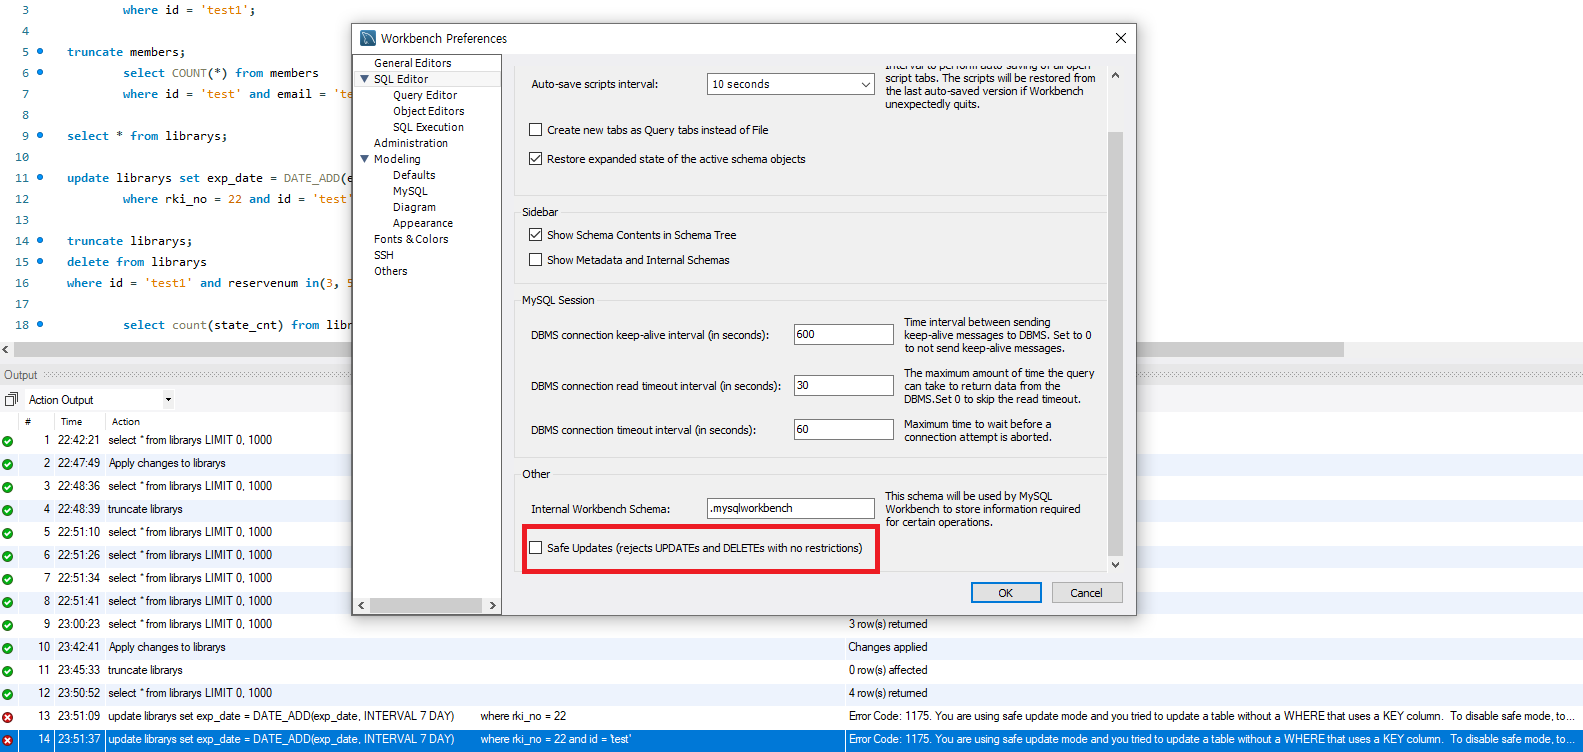Open Others preferences page
Viewport: 1583px width, 752px height.
tap(390, 271)
